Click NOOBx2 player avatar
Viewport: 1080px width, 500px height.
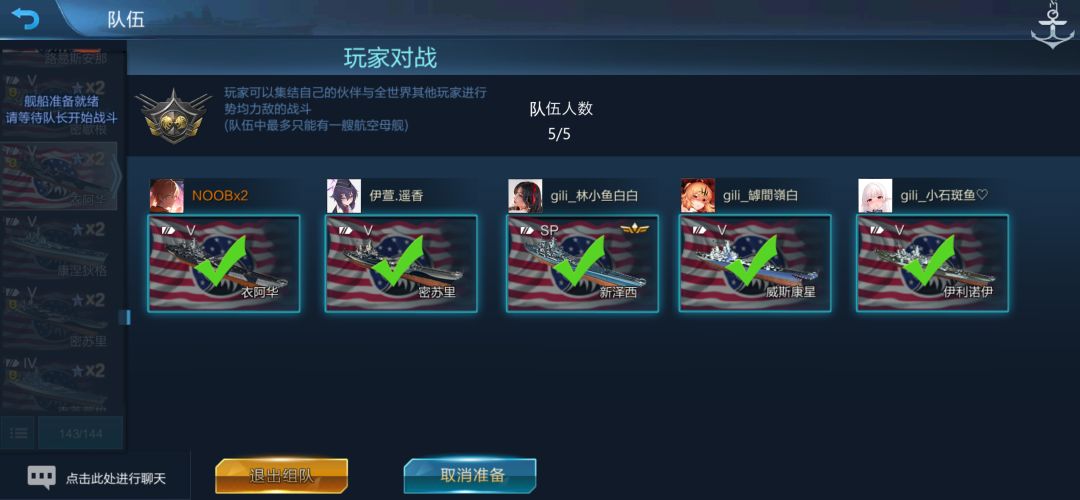(x=167, y=196)
